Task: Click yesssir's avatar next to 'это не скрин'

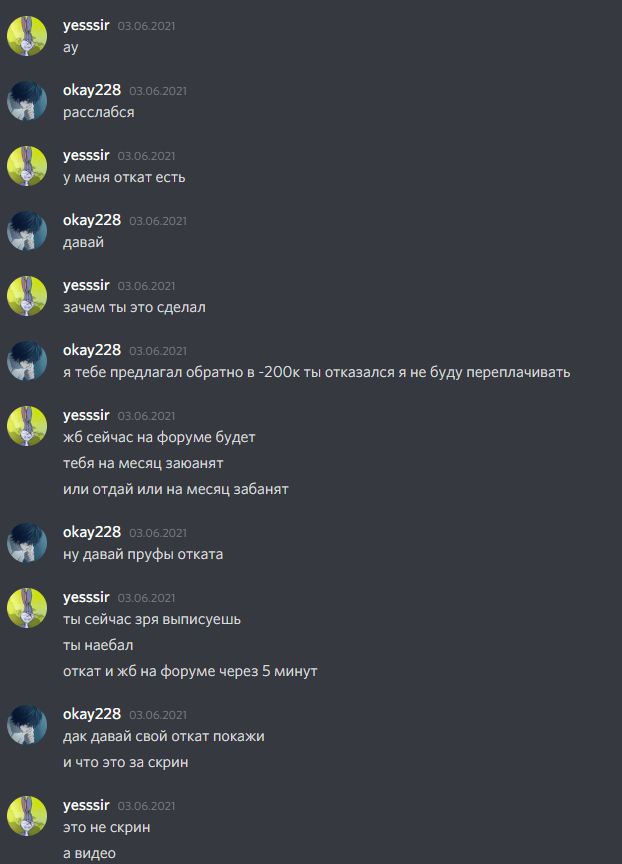Action: (x=27, y=816)
